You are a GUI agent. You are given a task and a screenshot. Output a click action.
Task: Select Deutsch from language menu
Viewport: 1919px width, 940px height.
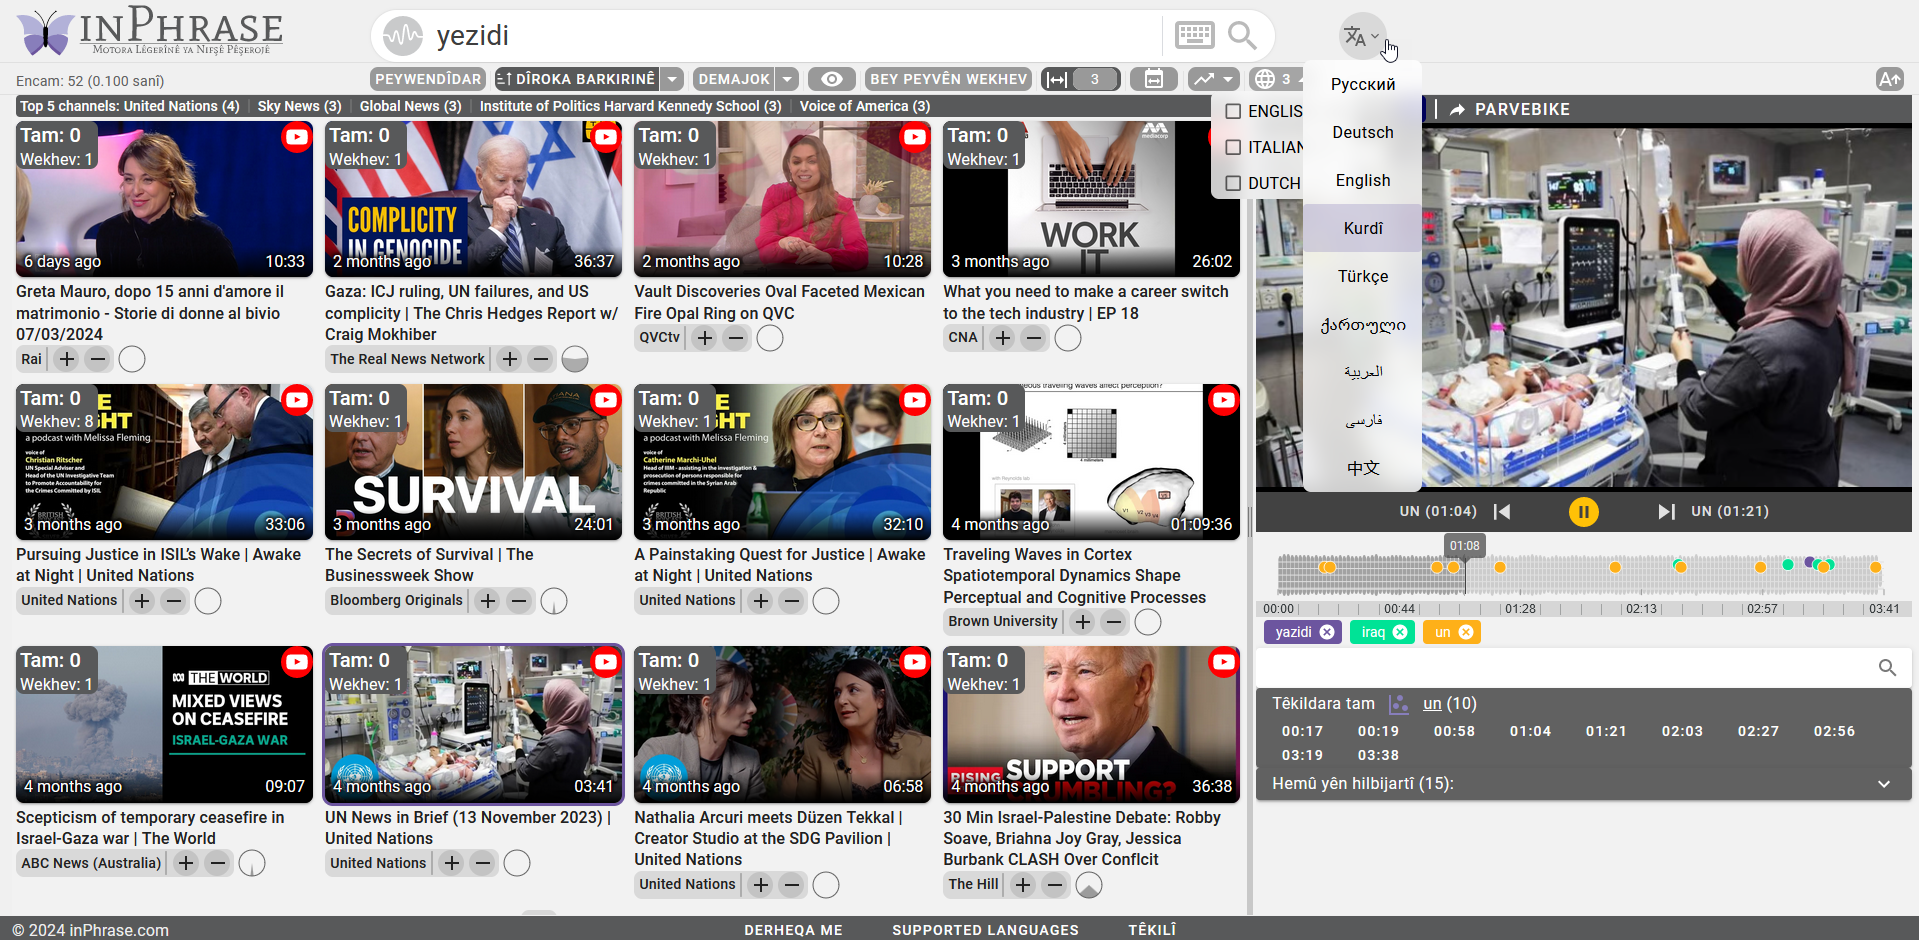point(1363,132)
